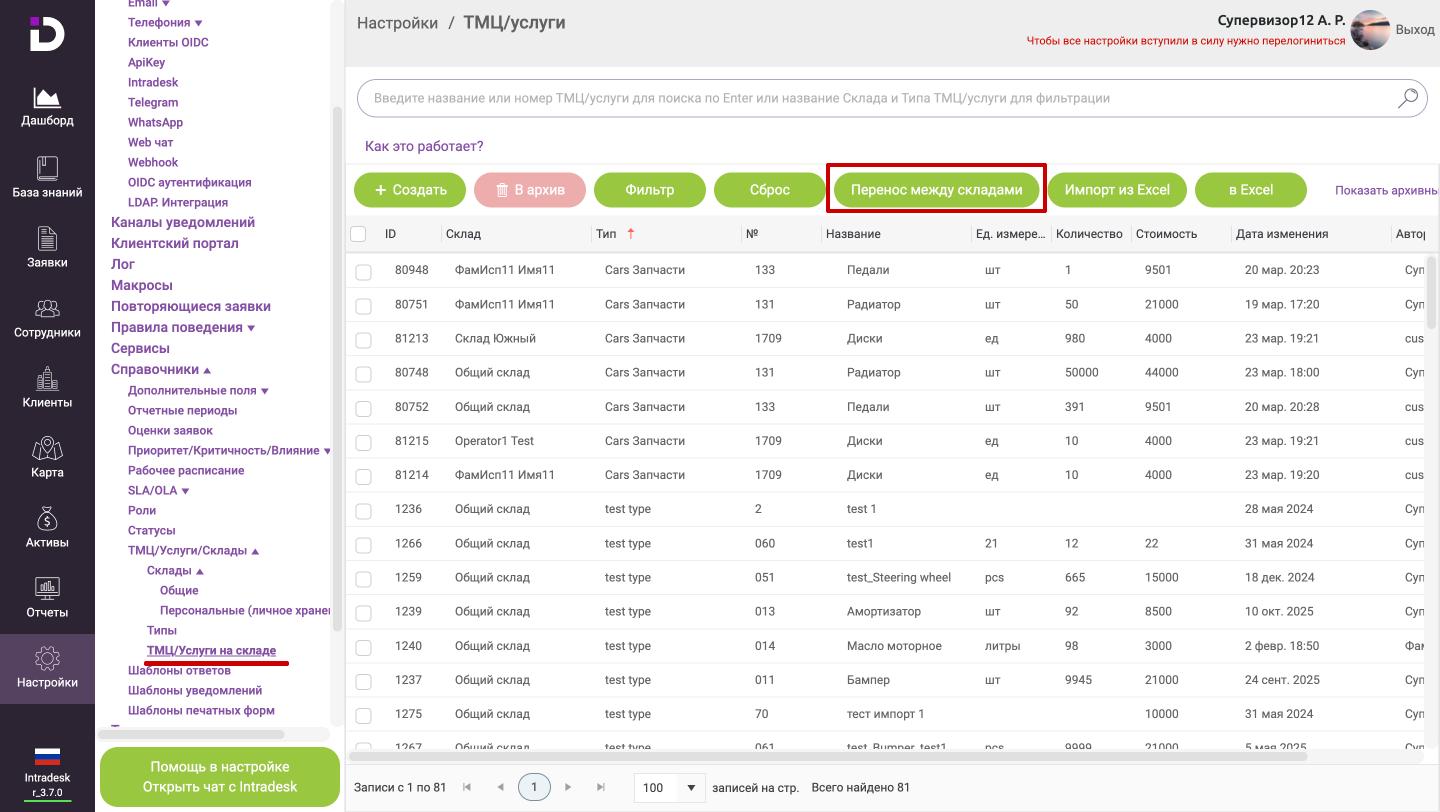This screenshot has width=1440, height=812.
Task: Open the Карта map icon
Action: (x=47, y=449)
